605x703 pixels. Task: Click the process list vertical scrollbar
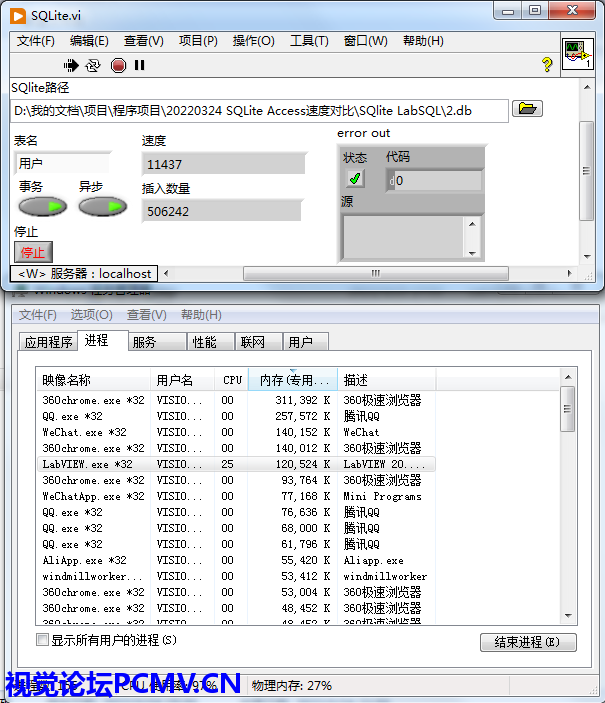click(568, 500)
